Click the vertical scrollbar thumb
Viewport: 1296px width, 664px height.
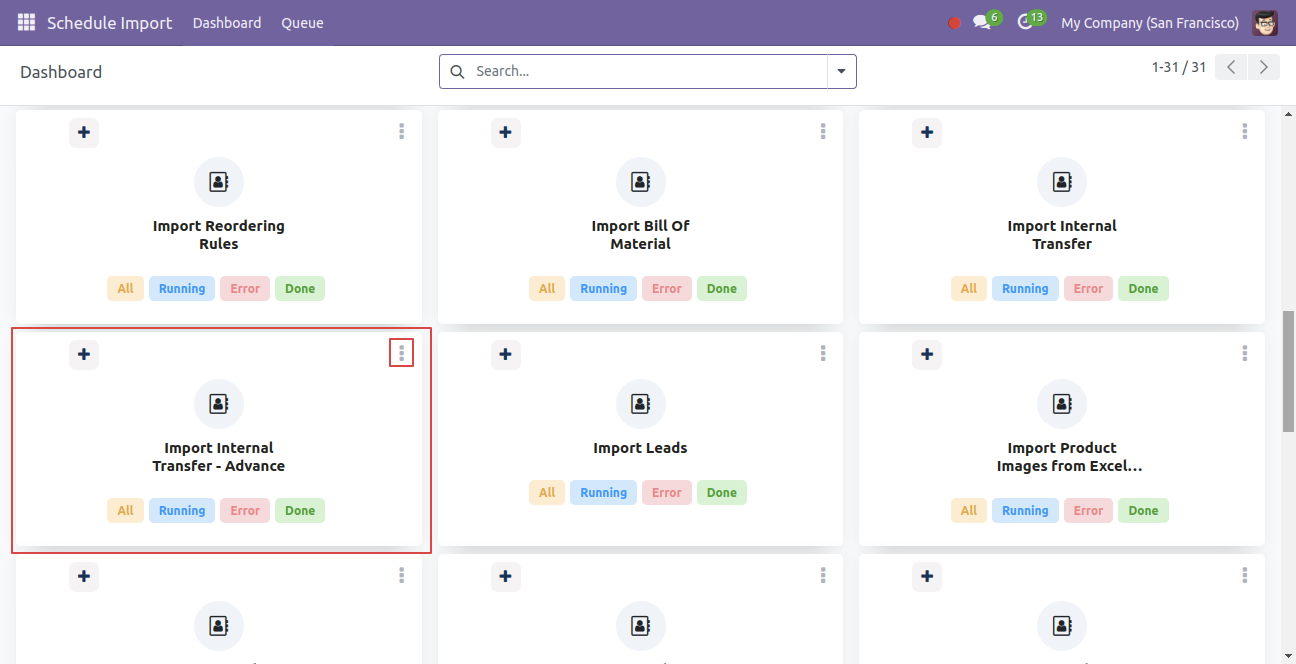point(1289,371)
